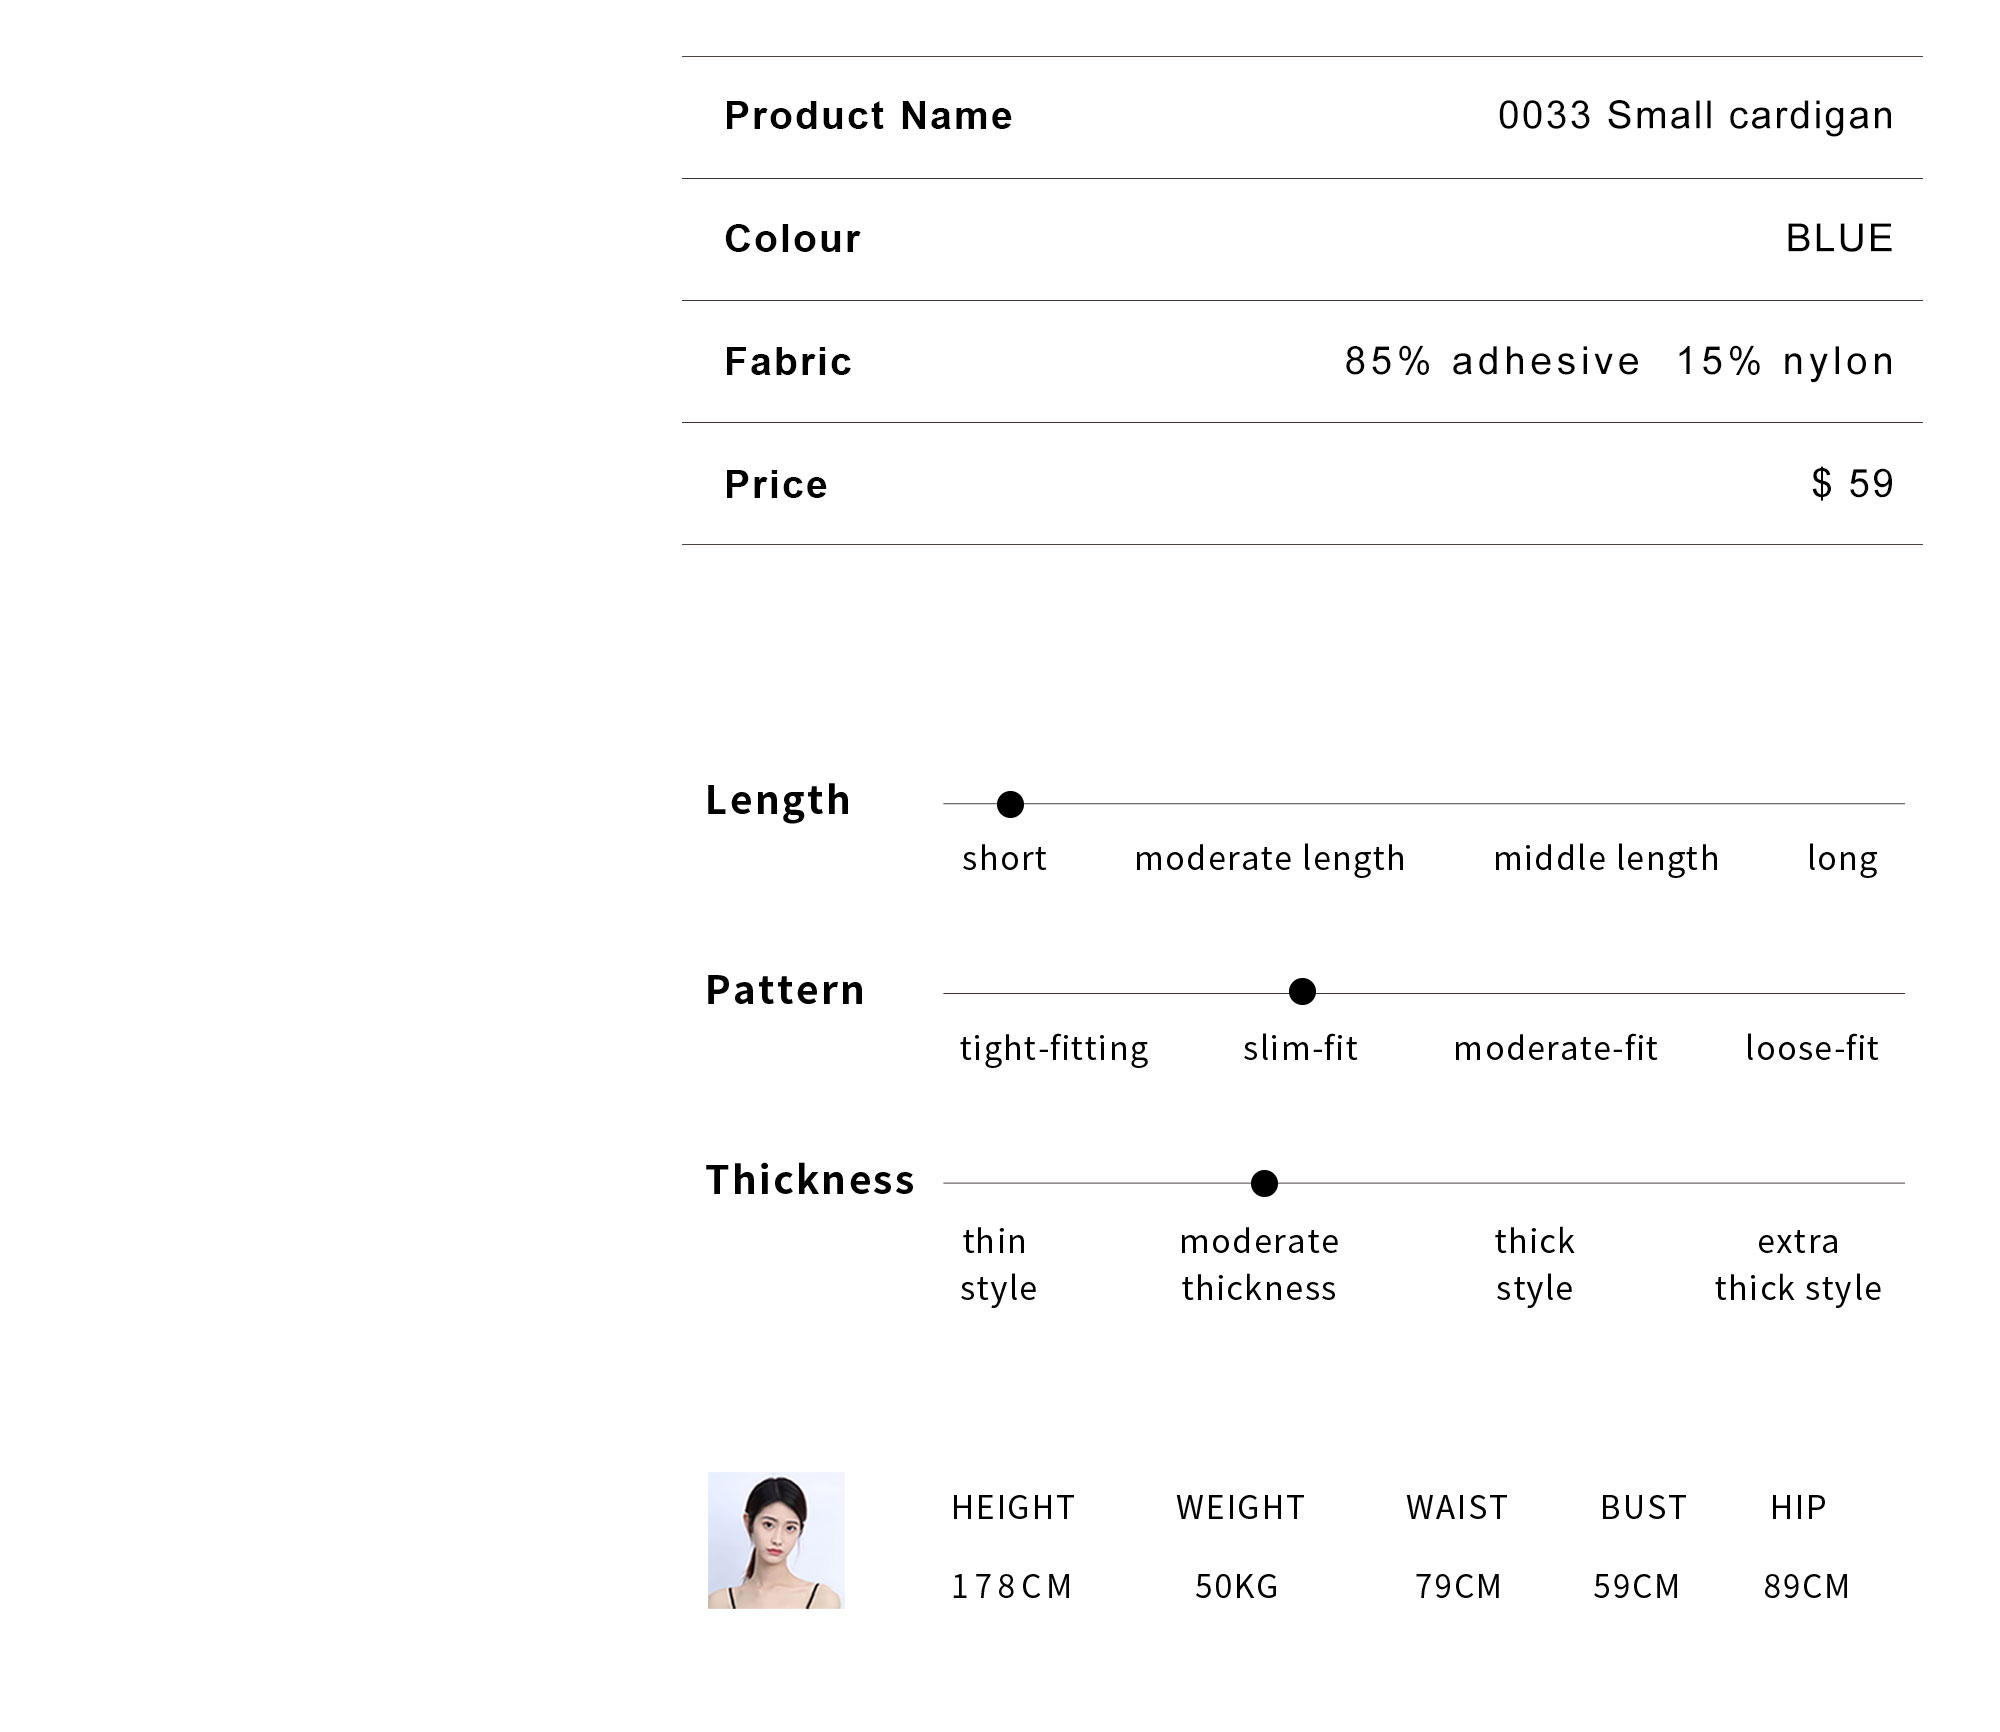This screenshot has height=1732, width=2000.
Task: Click the 'Pattern' heading
Action: pos(785,990)
